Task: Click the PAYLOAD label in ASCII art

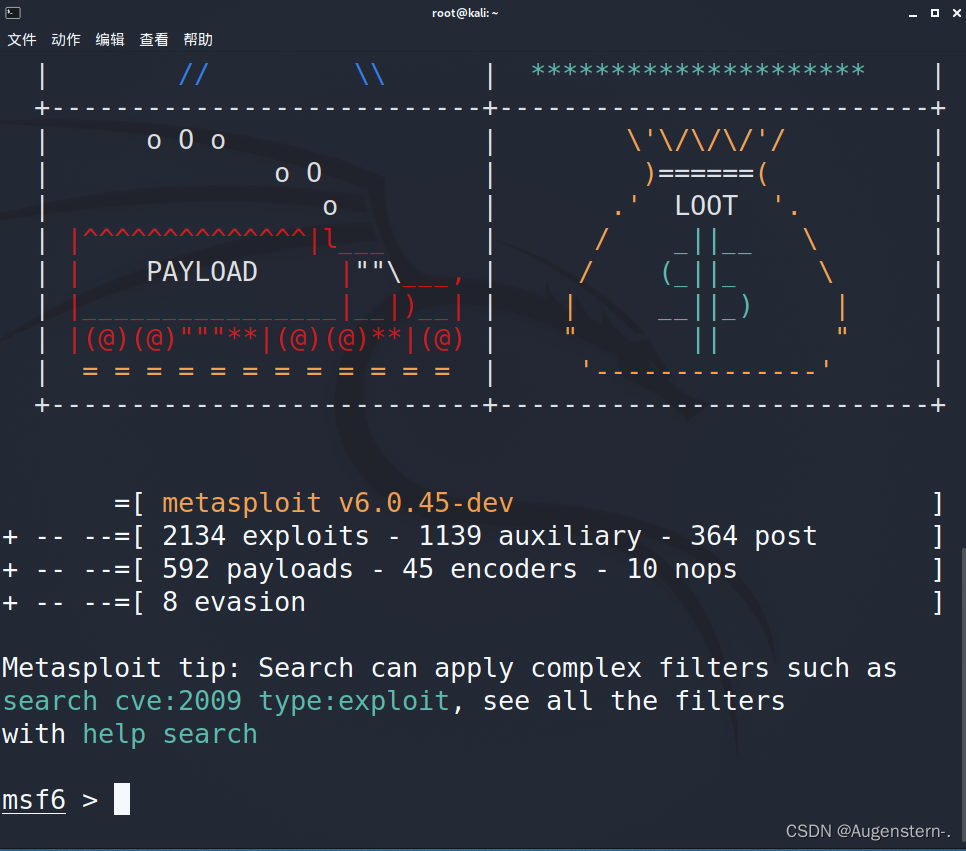Action: 202,272
